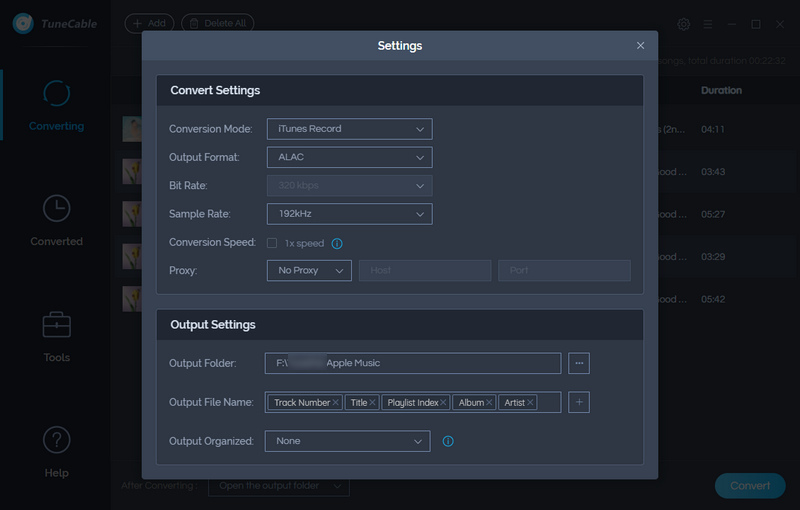Open the Conversion Mode dropdown
This screenshot has height=510, width=800.
pos(349,129)
